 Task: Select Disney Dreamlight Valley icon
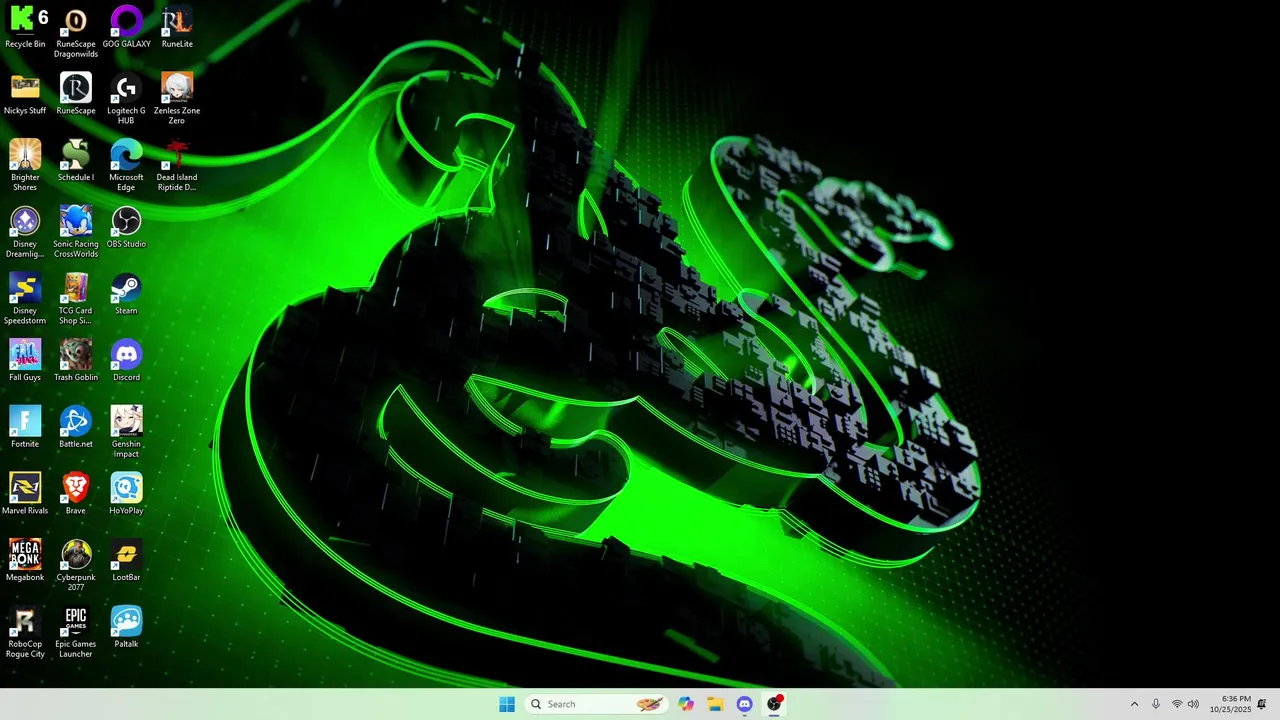(25, 232)
